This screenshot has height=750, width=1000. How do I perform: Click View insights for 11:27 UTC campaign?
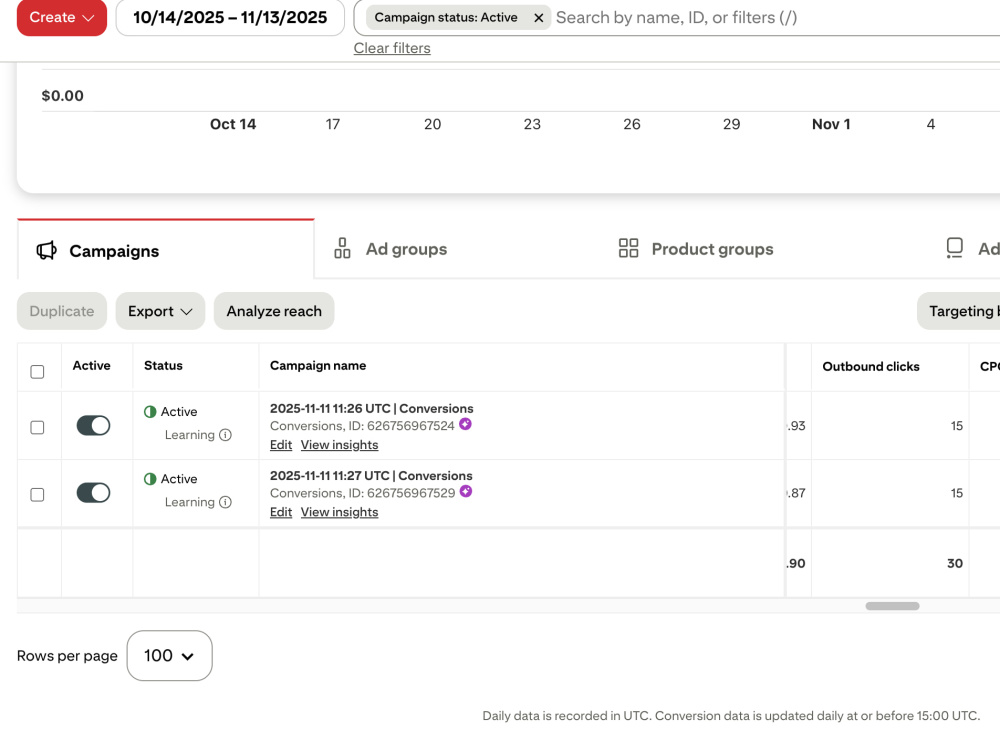339,513
